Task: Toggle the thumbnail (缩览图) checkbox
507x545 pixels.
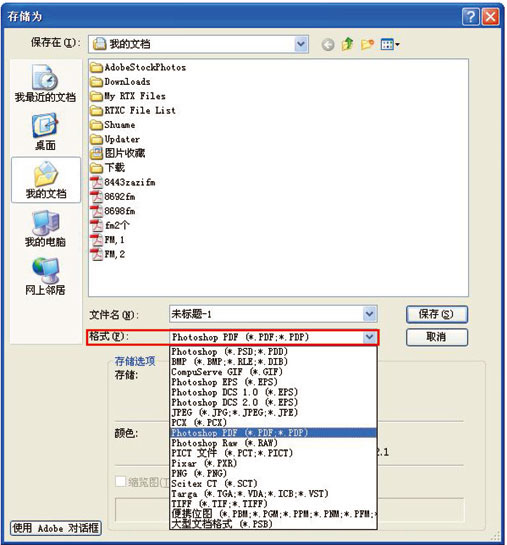Action: (120, 481)
